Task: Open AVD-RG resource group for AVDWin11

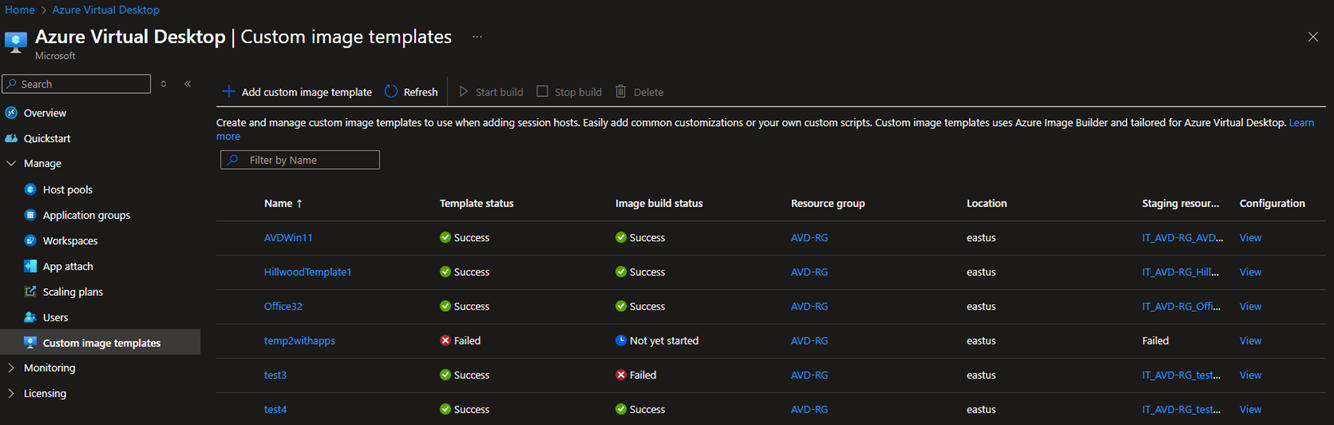Action: point(809,238)
